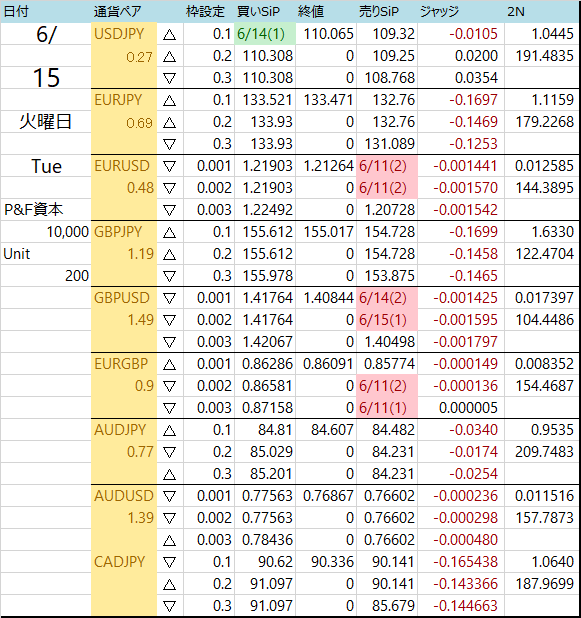Select the AUDJPY currency pair cell
Viewport: 581px width, 618px height.
coord(124,430)
